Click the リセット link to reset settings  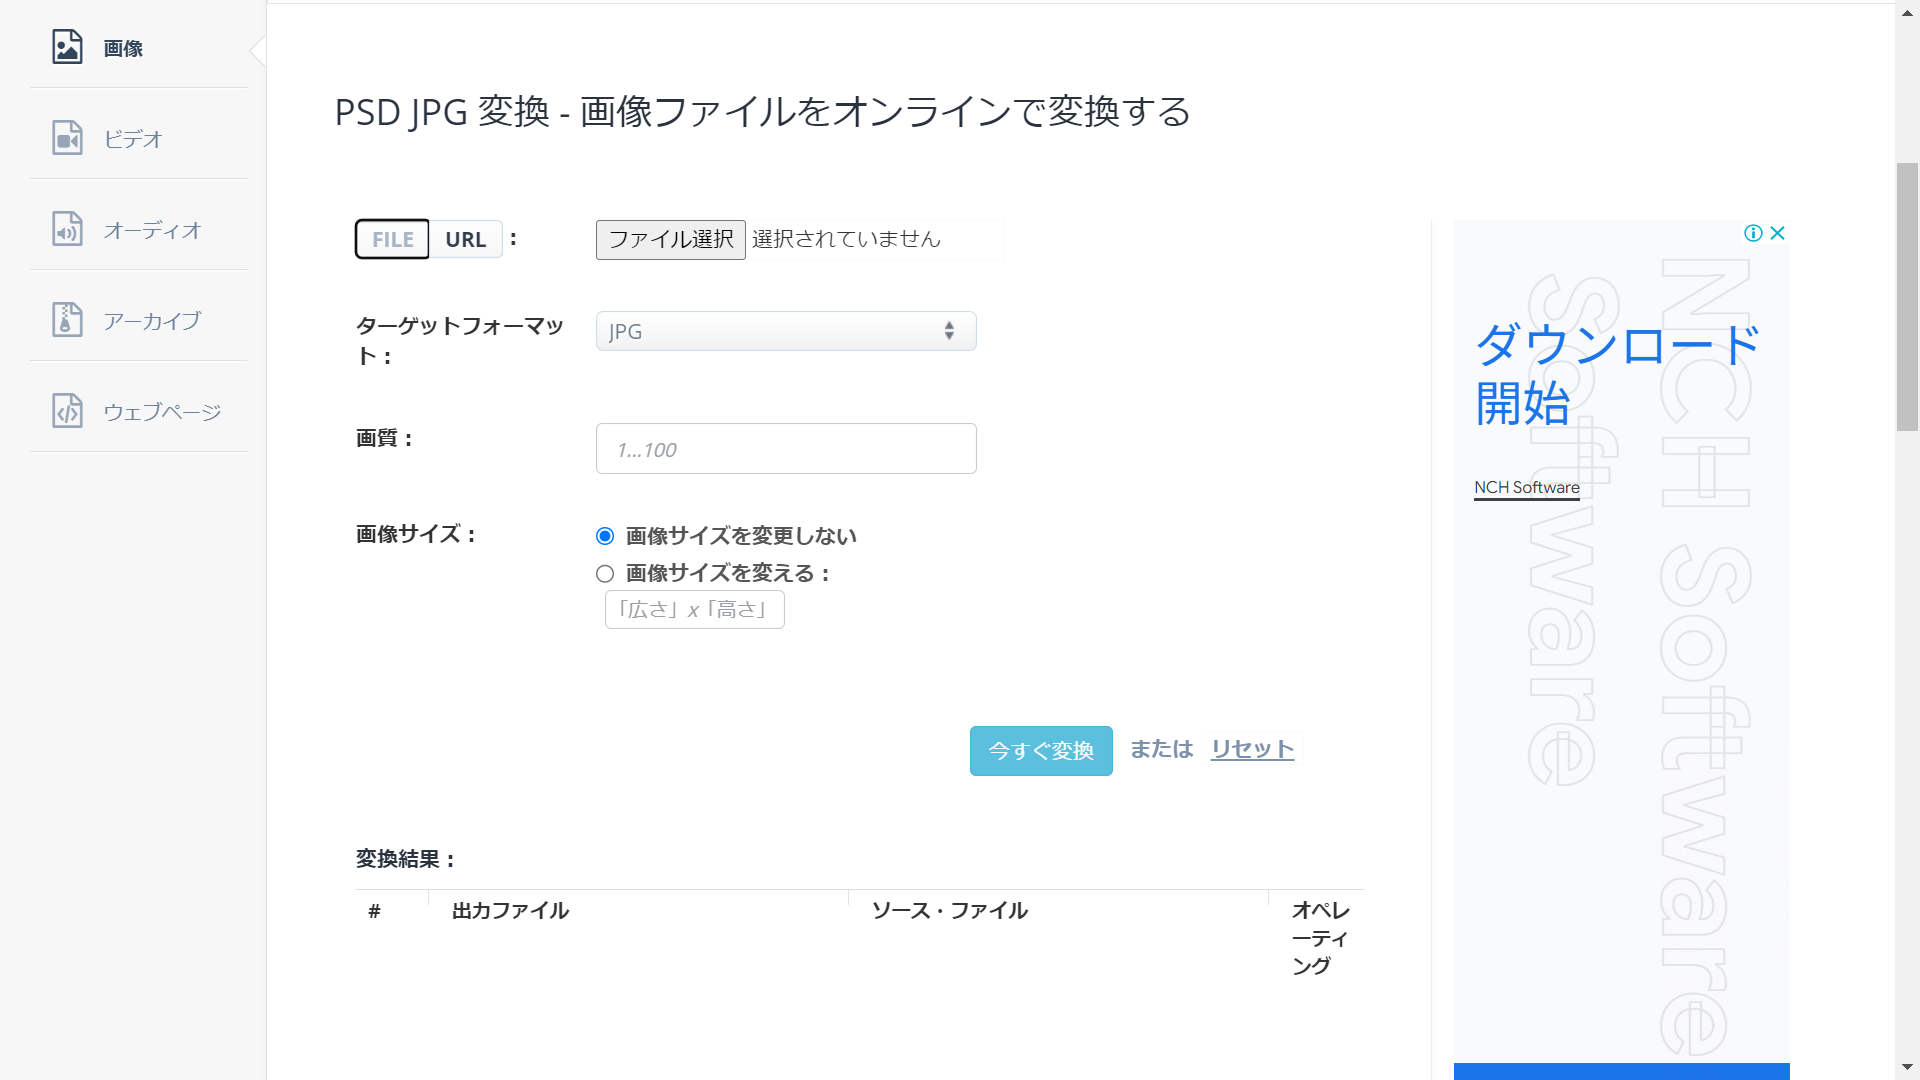[x=1251, y=748]
